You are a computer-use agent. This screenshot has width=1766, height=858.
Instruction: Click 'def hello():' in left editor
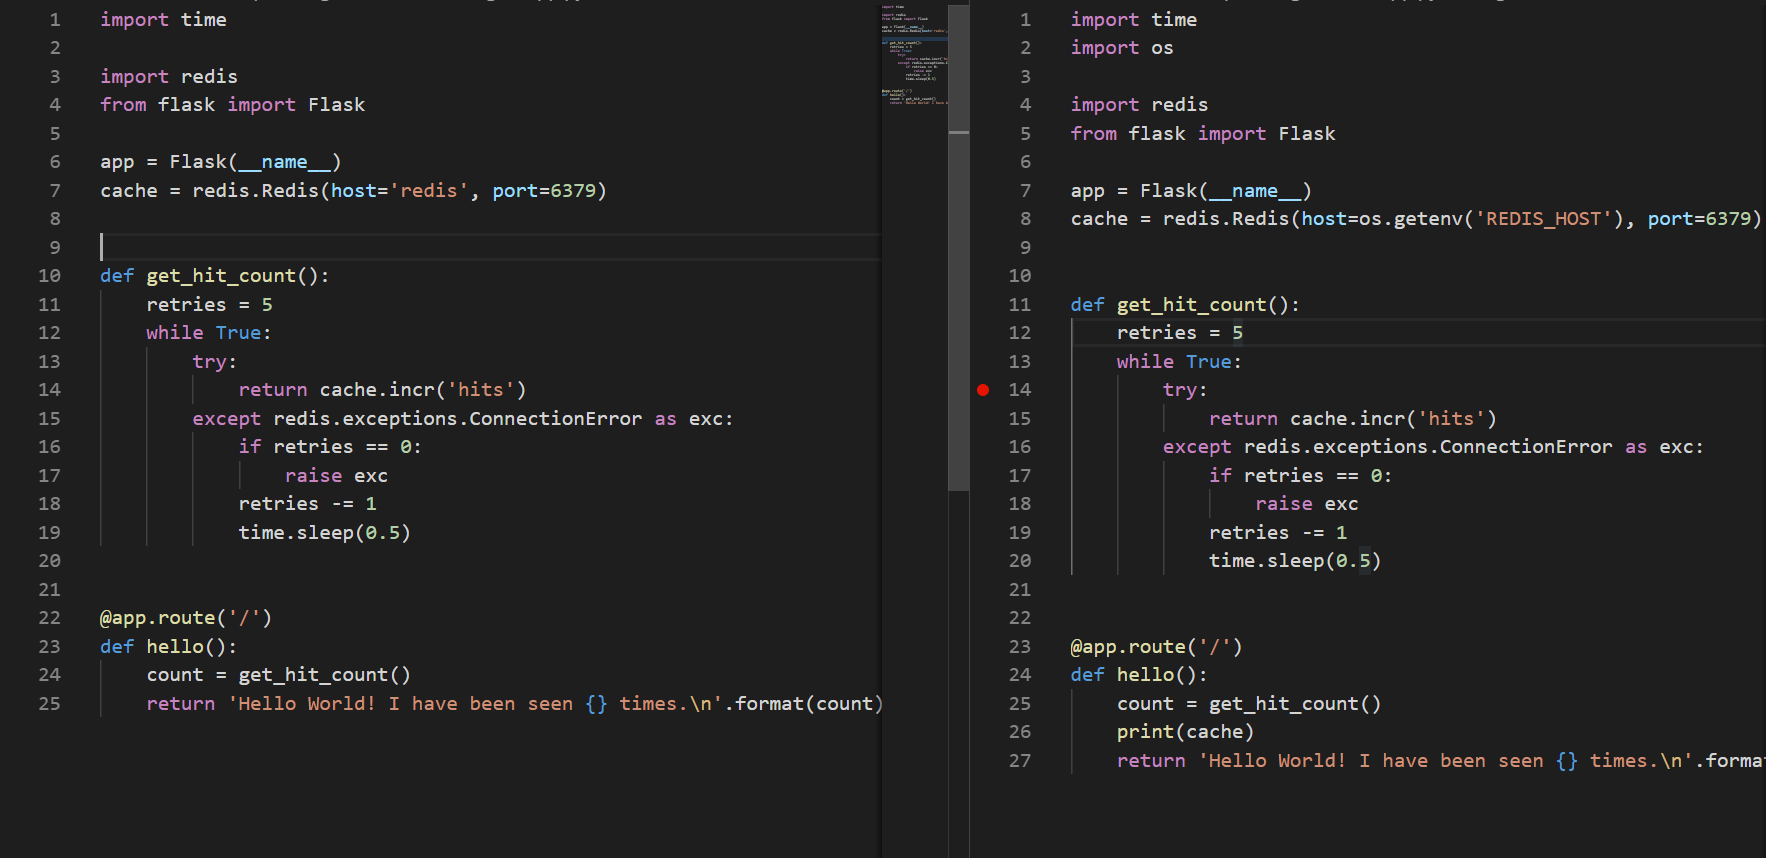[x=169, y=647]
